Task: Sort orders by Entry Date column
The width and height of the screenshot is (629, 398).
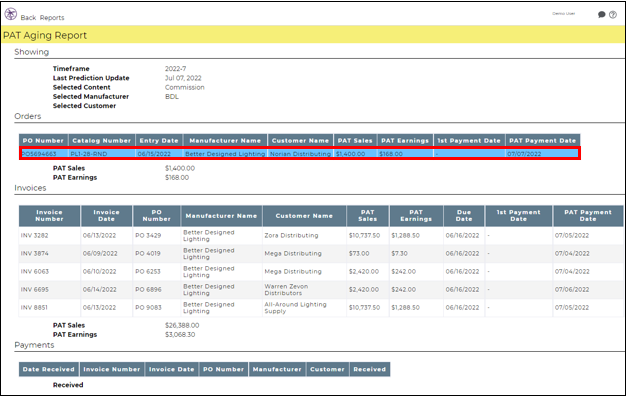Action: point(159,140)
